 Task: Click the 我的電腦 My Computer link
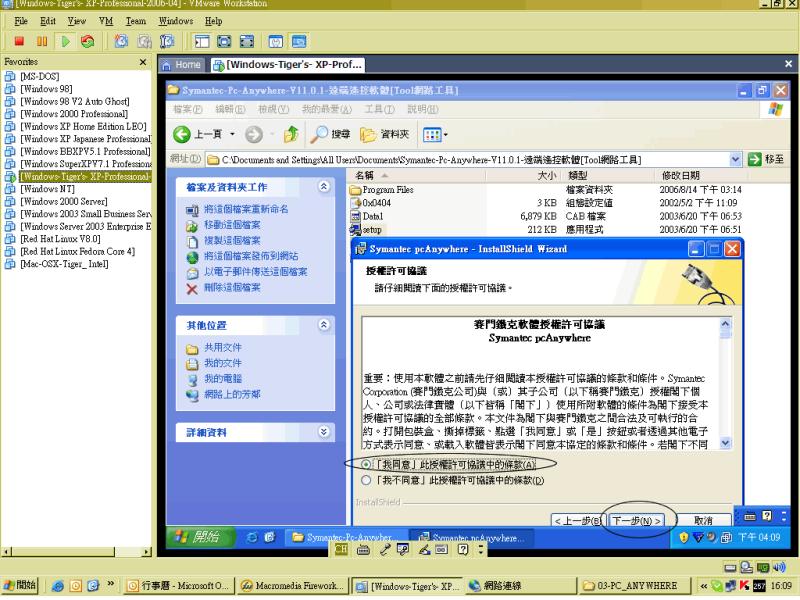click(x=223, y=379)
